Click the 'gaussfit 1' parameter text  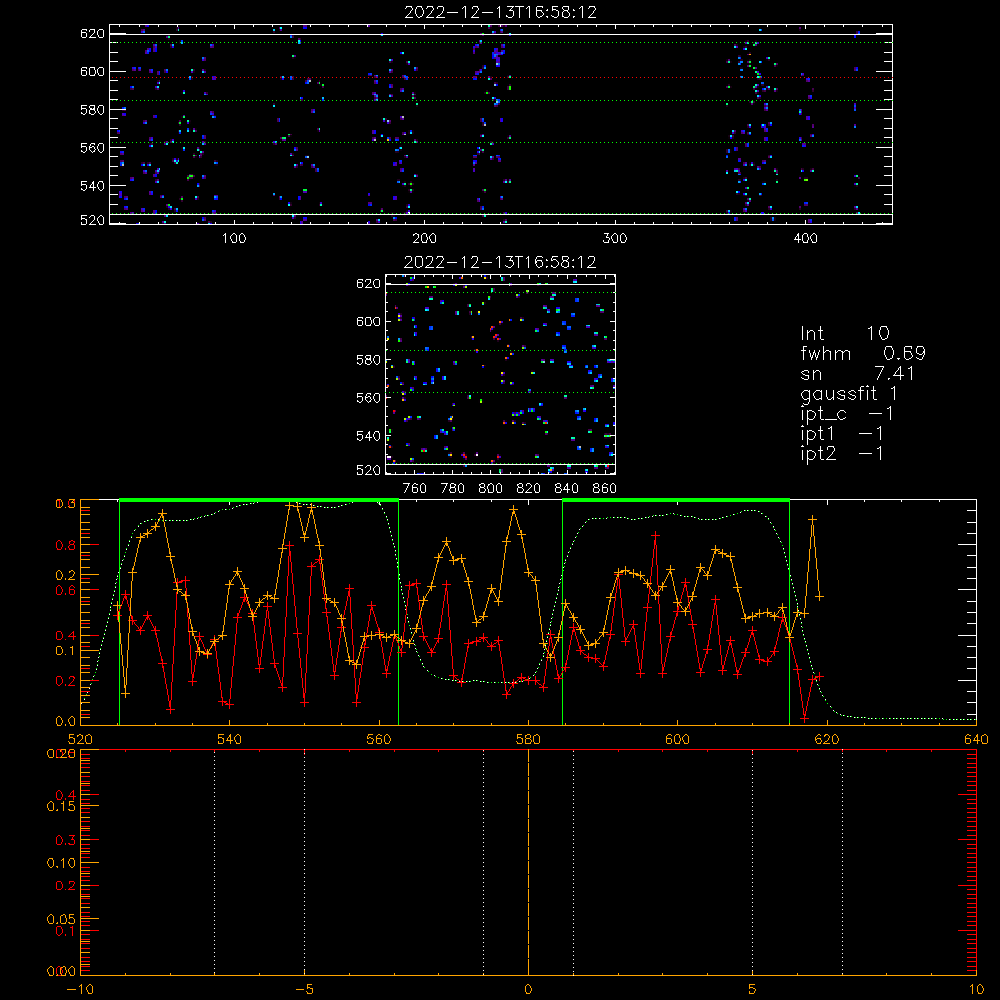848,393
